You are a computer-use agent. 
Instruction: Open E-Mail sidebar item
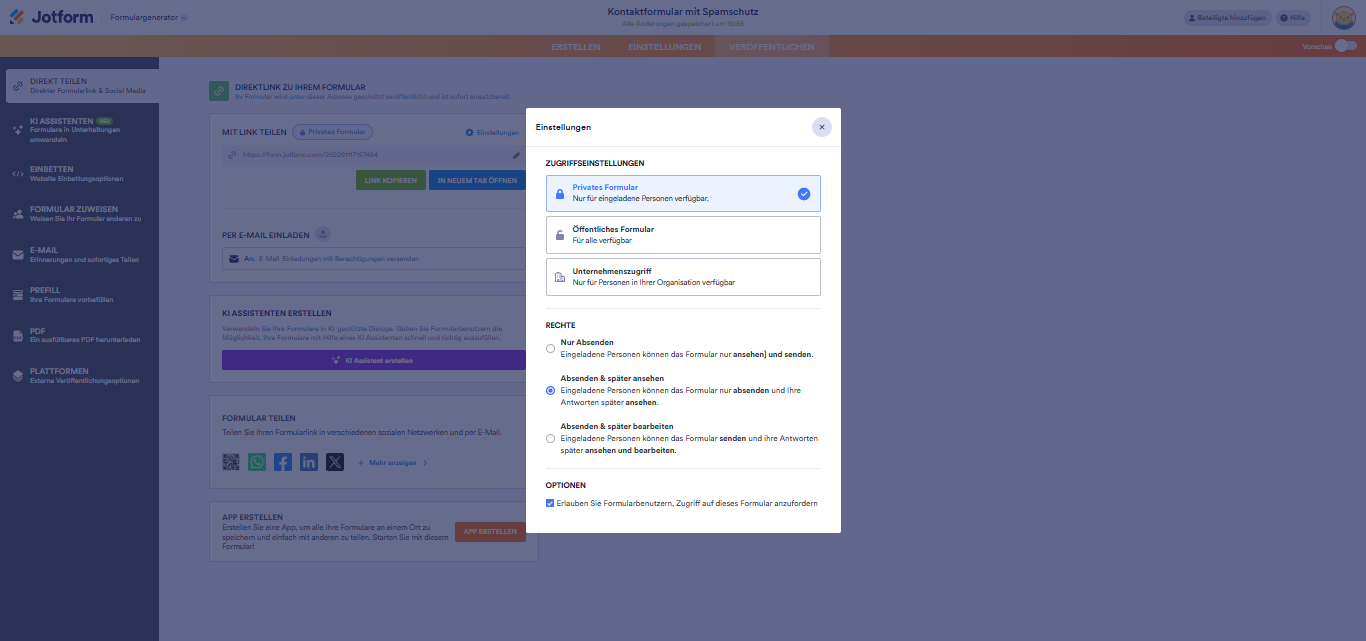coord(79,255)
